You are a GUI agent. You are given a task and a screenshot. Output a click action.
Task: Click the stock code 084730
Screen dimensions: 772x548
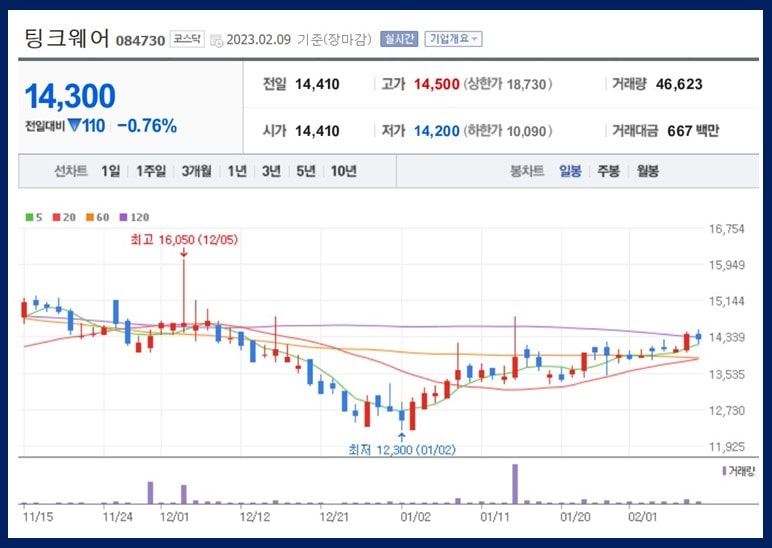(140, 40)
